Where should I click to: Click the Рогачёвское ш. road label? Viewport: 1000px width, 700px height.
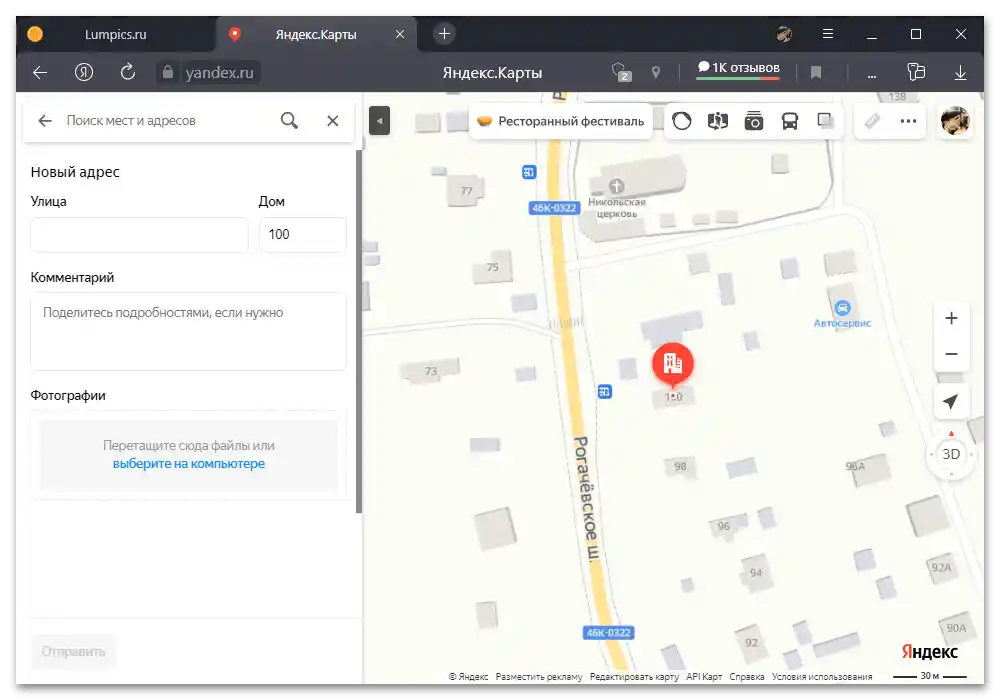(587, 499)
